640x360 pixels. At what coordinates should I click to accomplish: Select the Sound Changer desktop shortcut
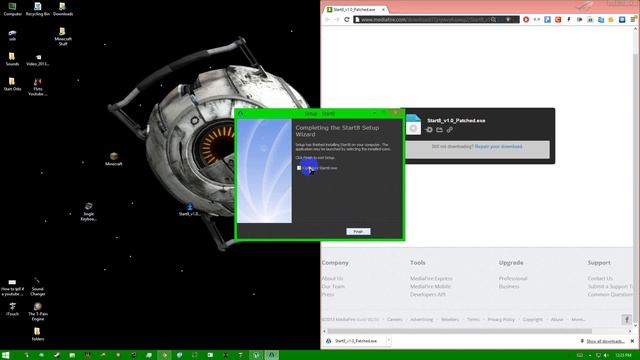pos(38,287)
